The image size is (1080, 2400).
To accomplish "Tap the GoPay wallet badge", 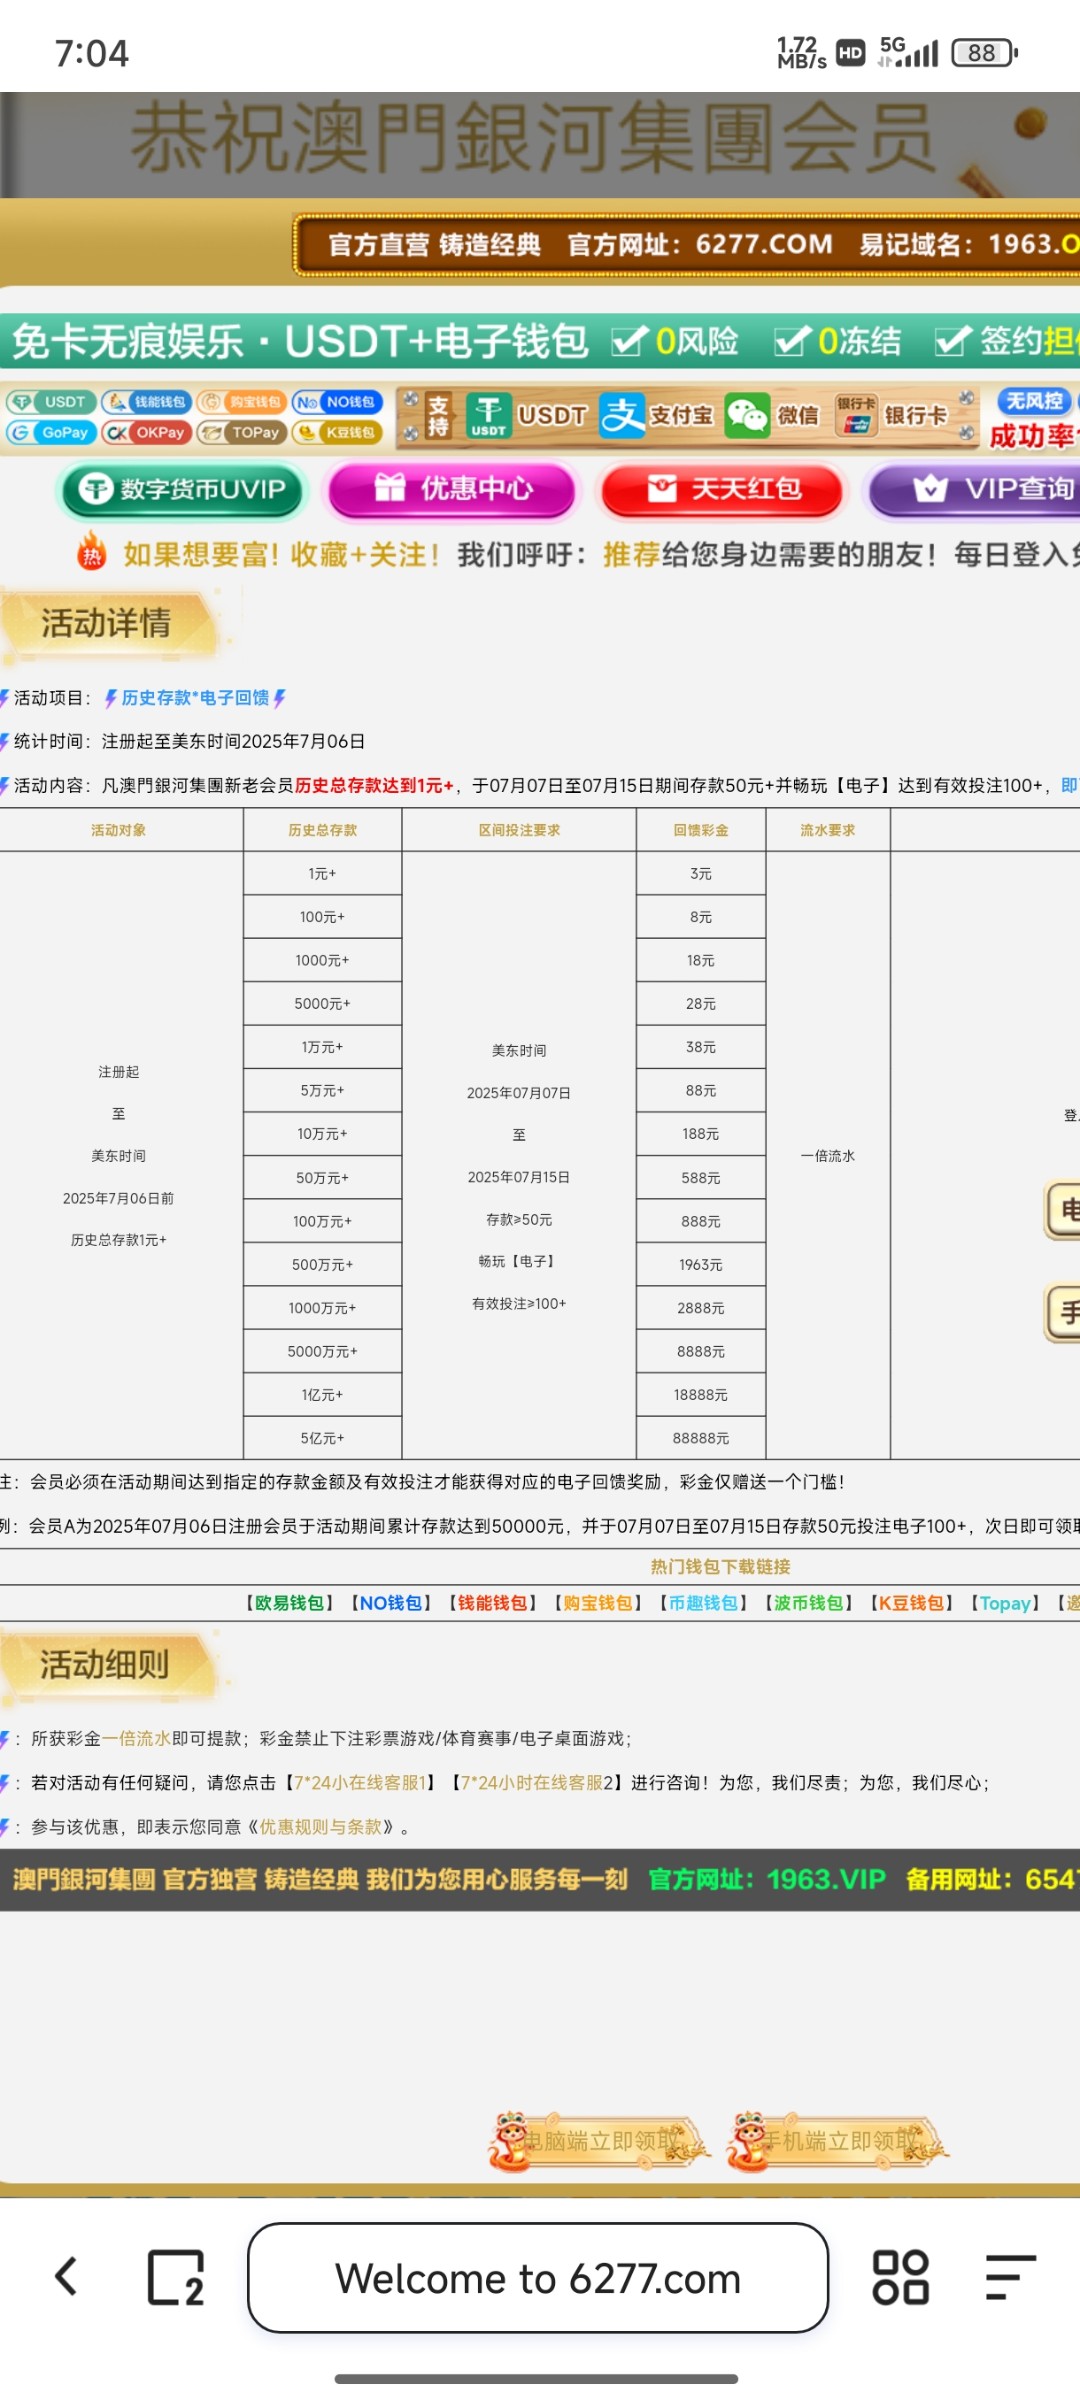I will [52, 433].
